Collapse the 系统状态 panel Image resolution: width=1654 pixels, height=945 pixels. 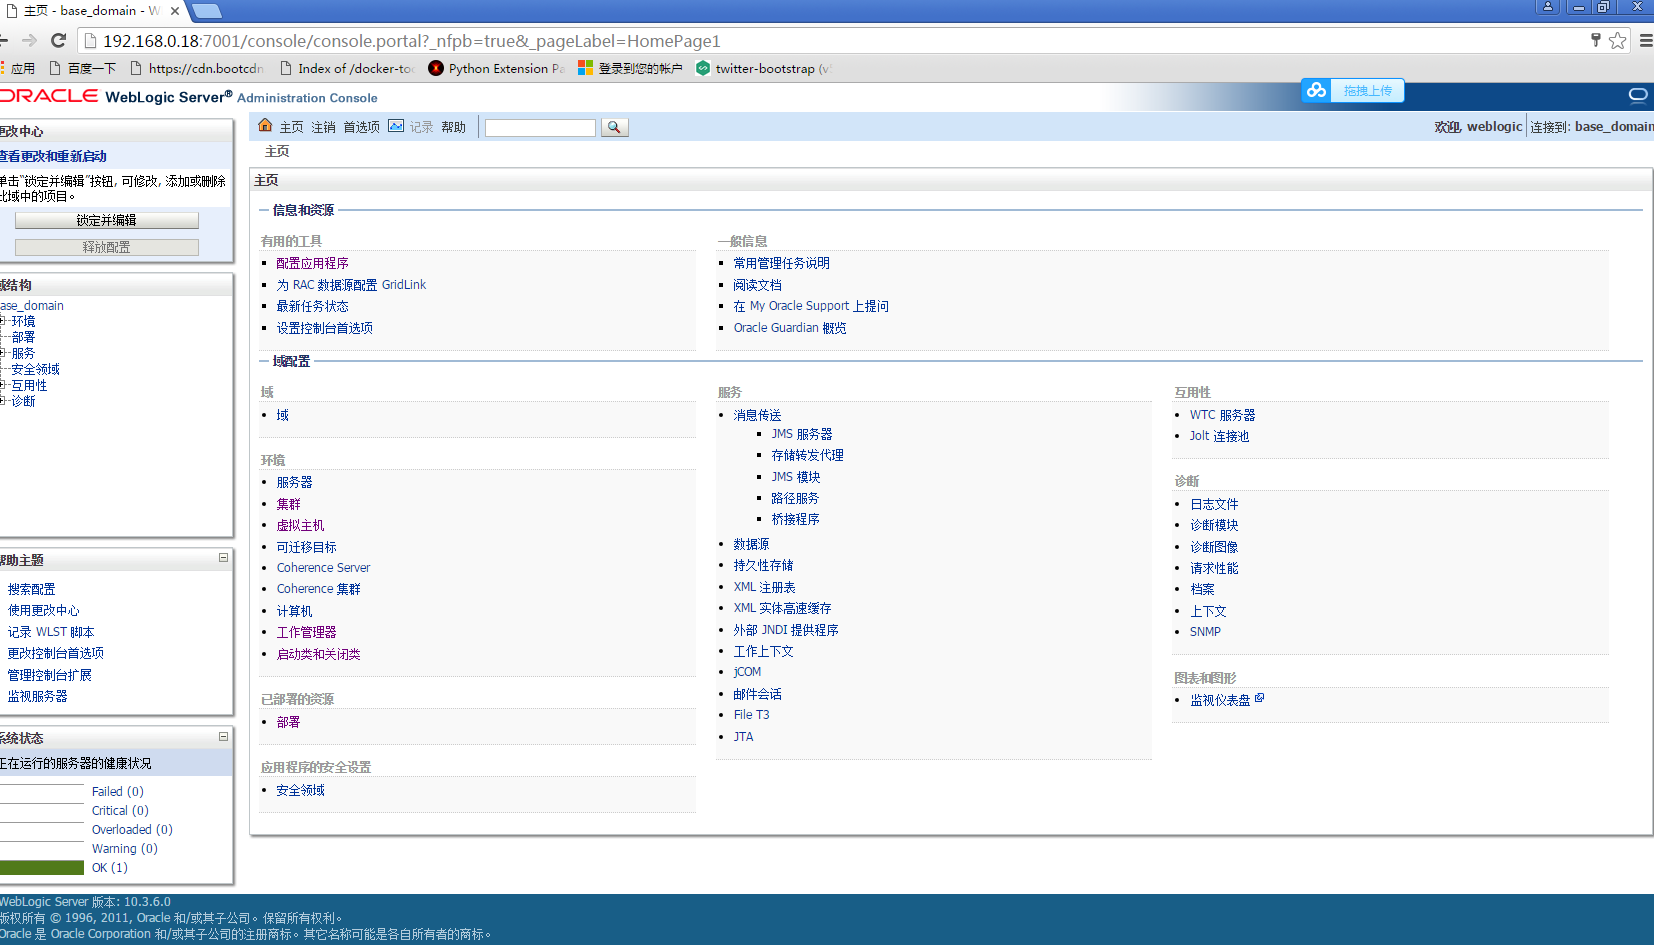(223, 737)
